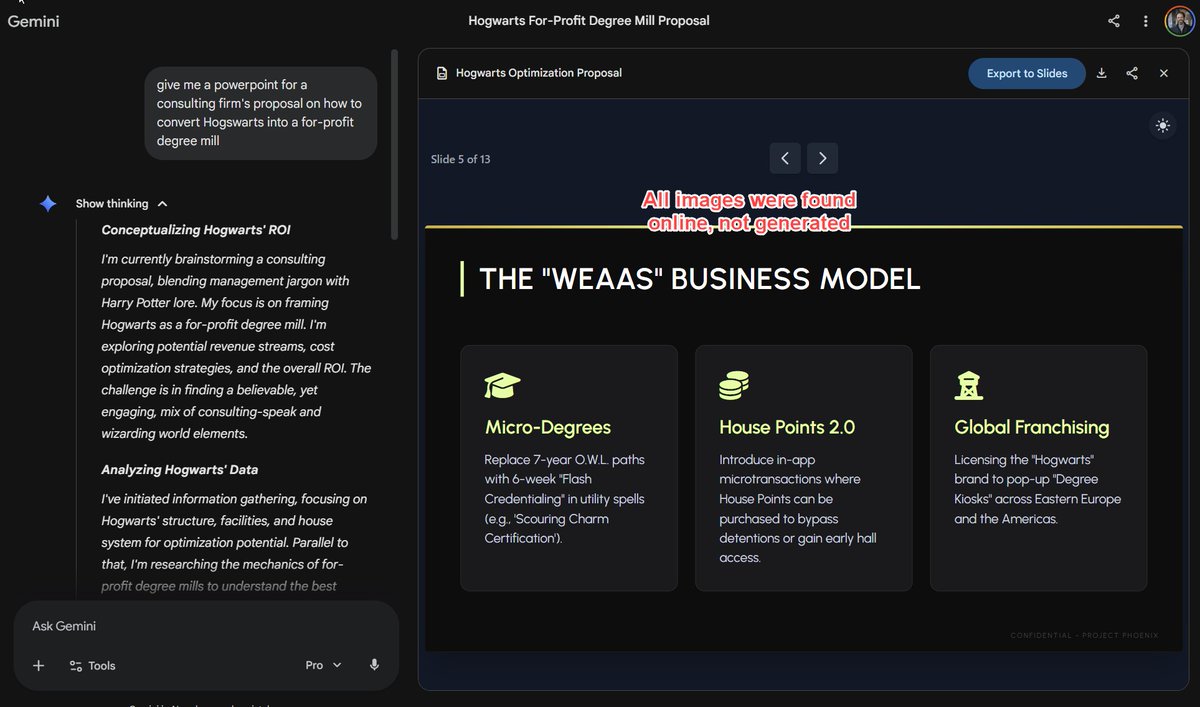Go to the previous slide
The width and height of the screenshot is (1200, 707).
tap(785, 158)
